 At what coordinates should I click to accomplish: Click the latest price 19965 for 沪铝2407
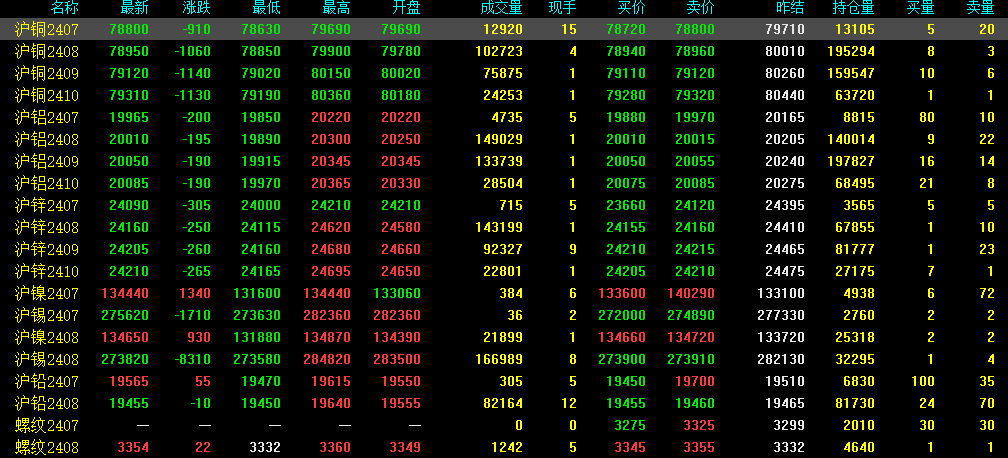[129, 118]
